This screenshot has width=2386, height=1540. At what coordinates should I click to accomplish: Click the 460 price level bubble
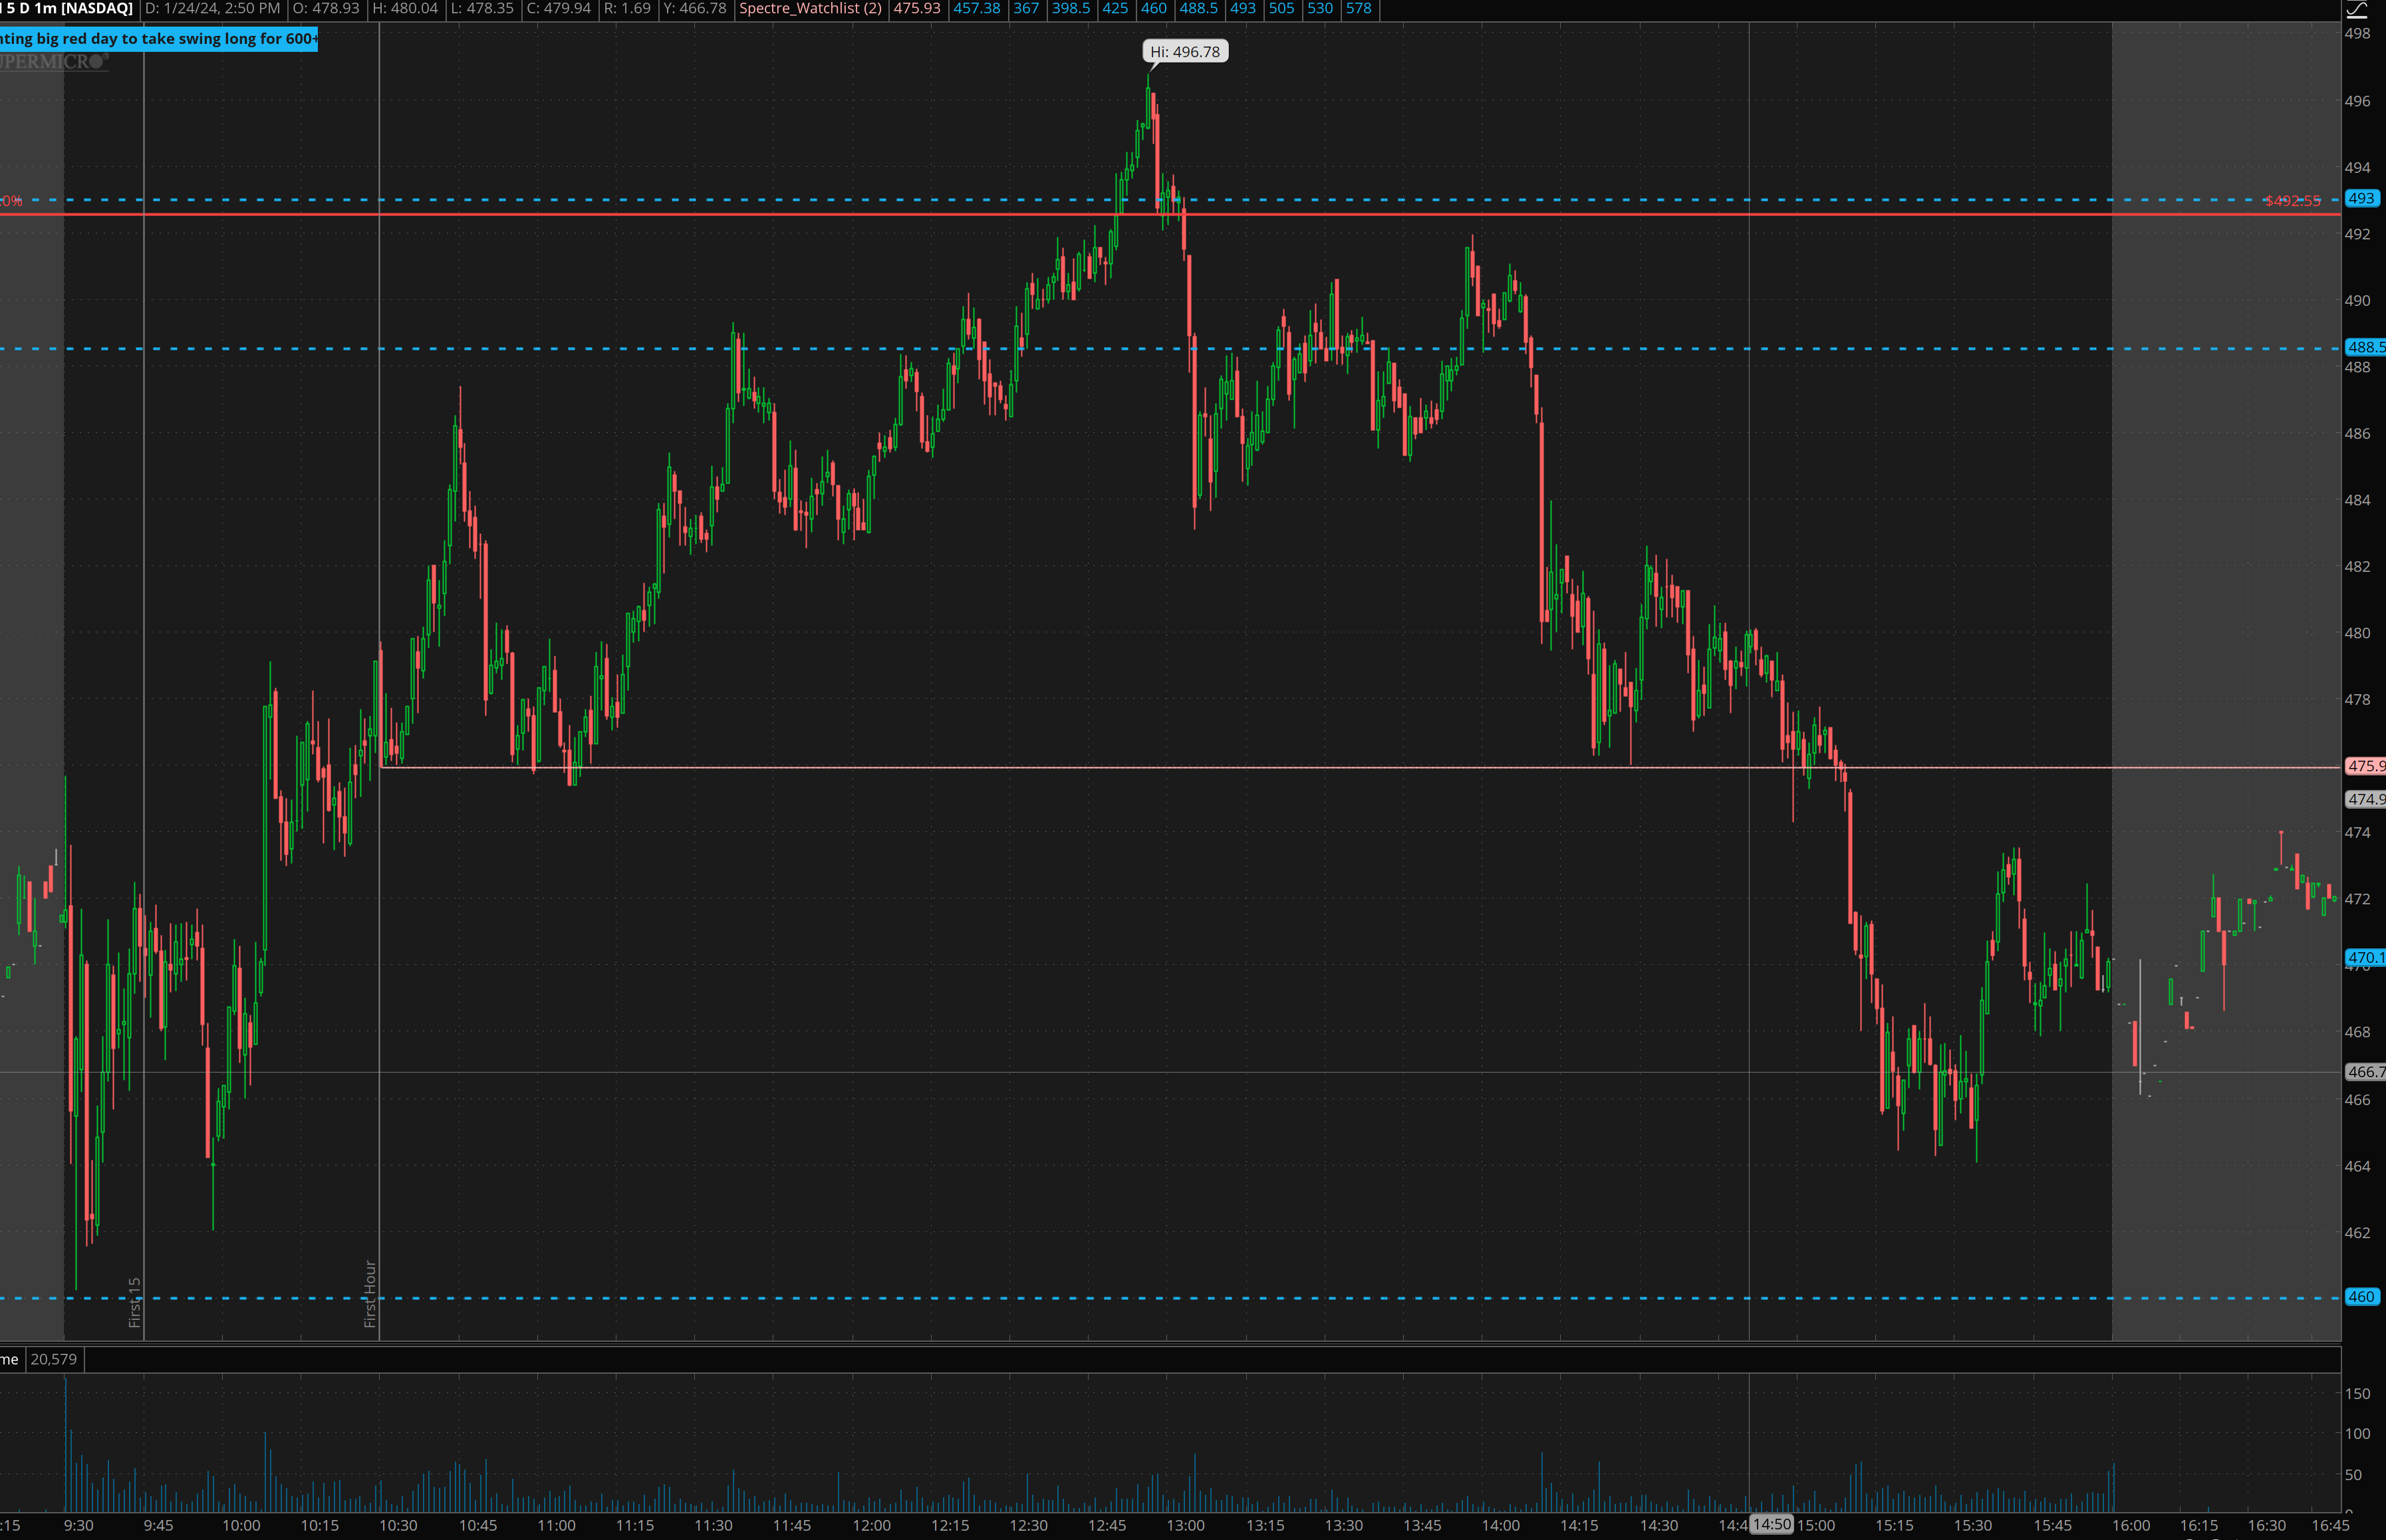point(2361,1297)
